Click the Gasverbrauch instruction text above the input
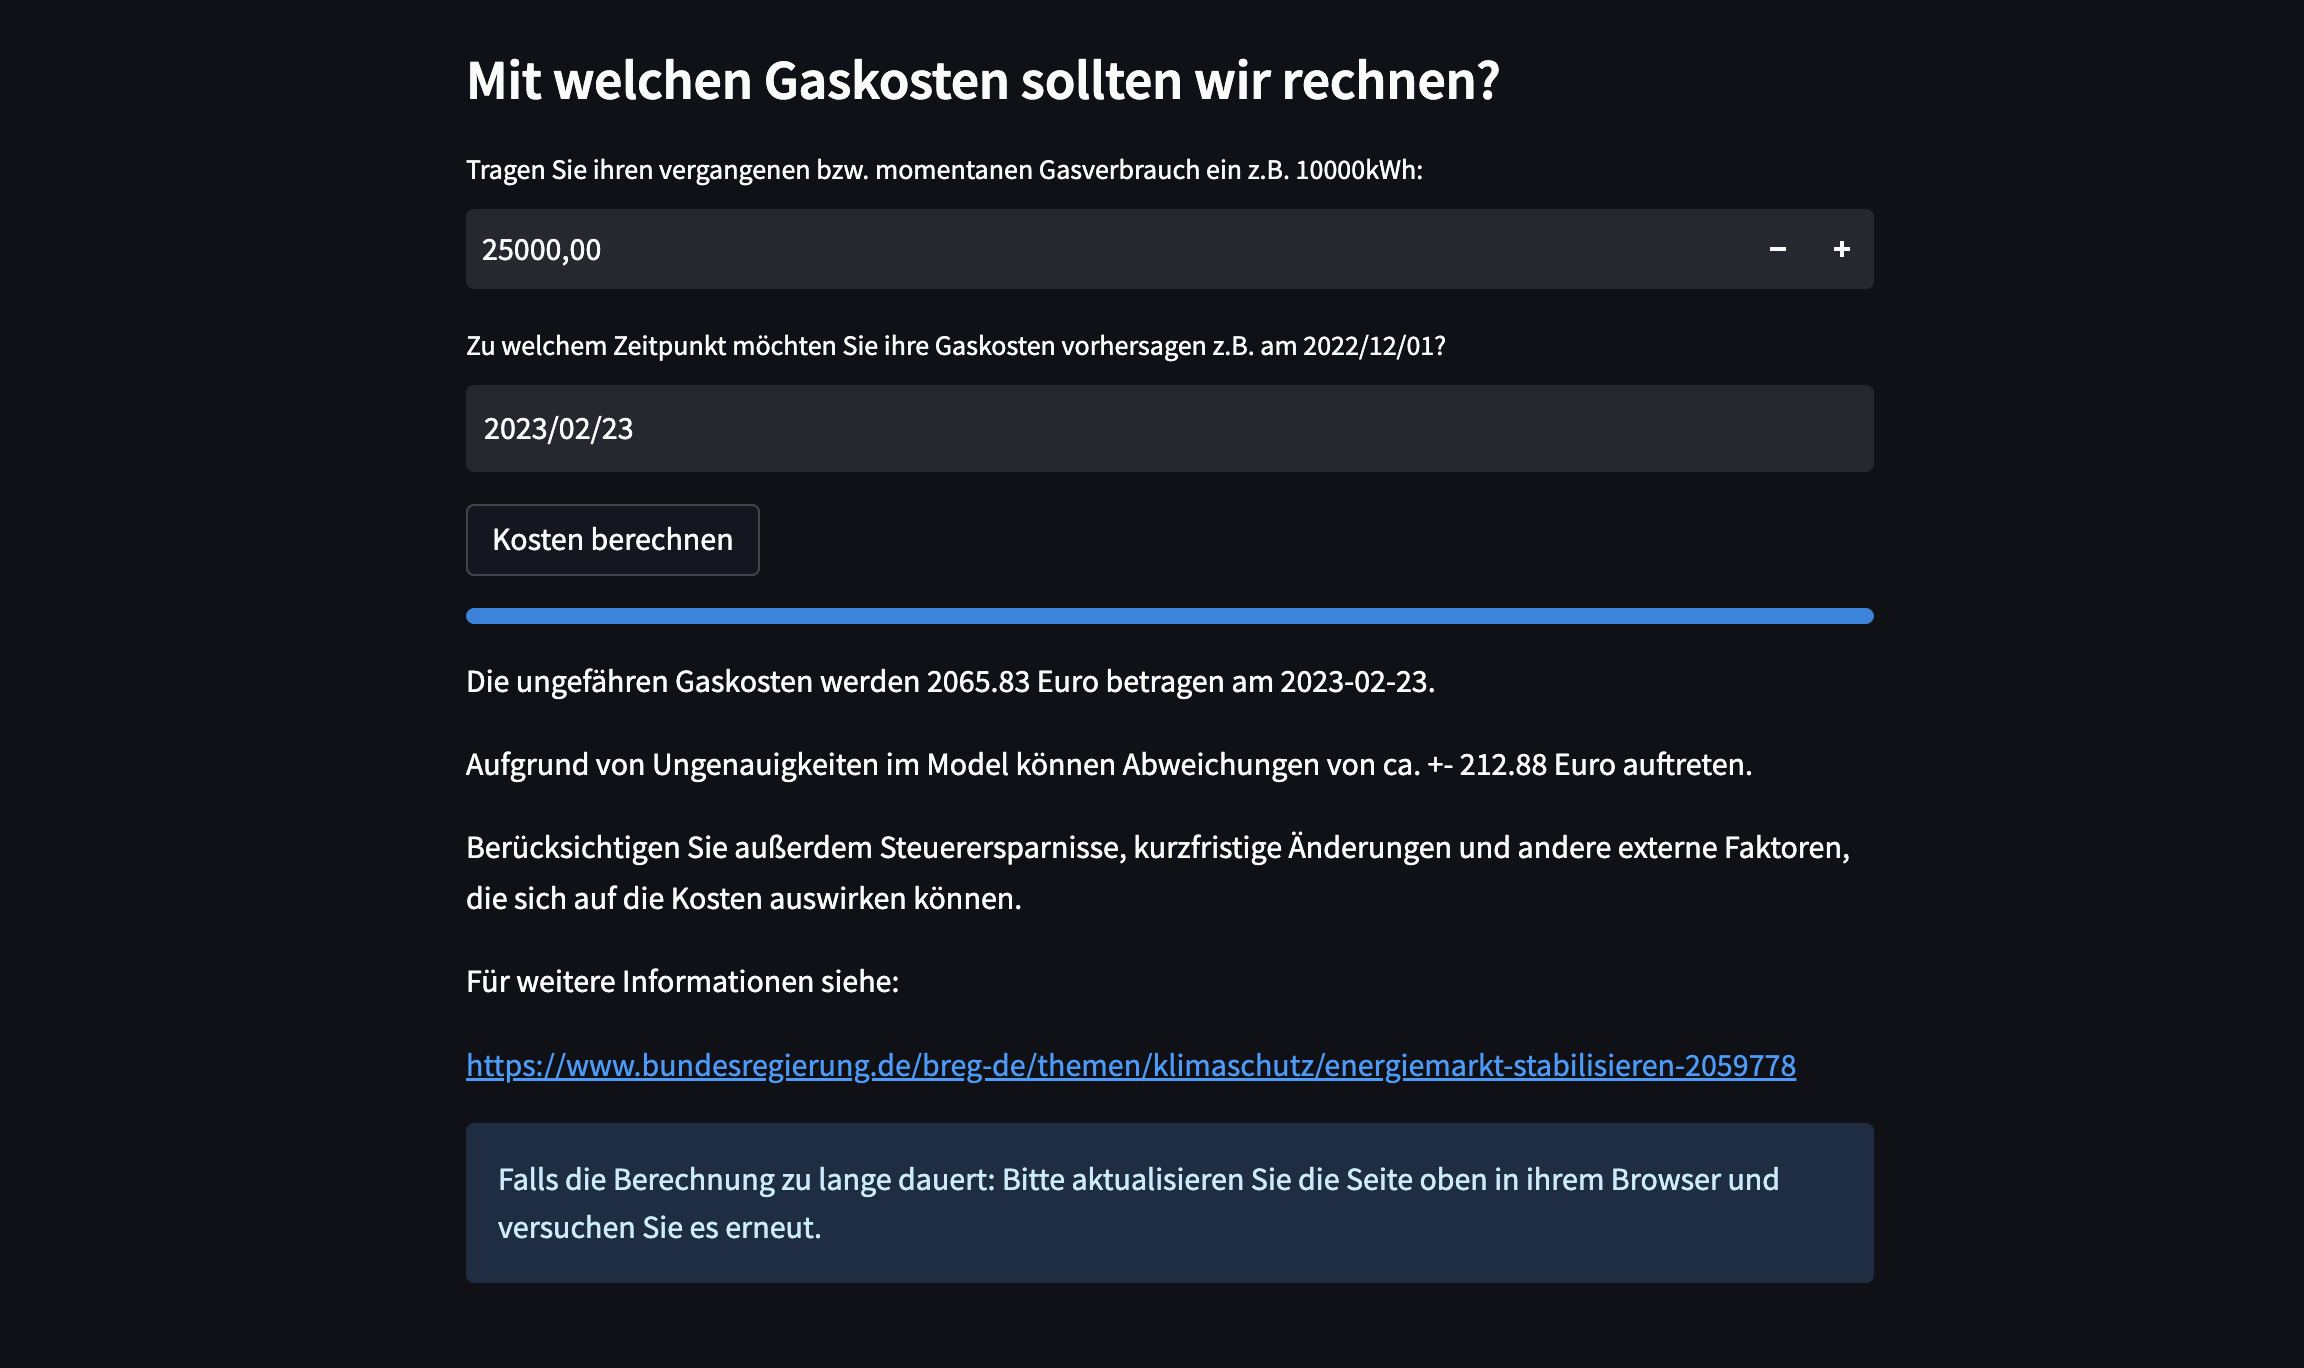2304x1368 pixels. (x=945, y=170)
